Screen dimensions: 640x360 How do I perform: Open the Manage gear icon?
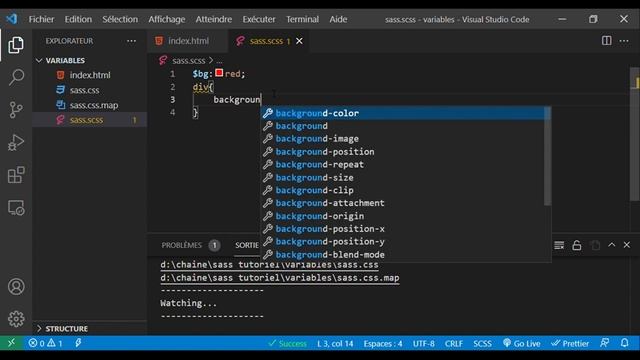pos(16,319)
